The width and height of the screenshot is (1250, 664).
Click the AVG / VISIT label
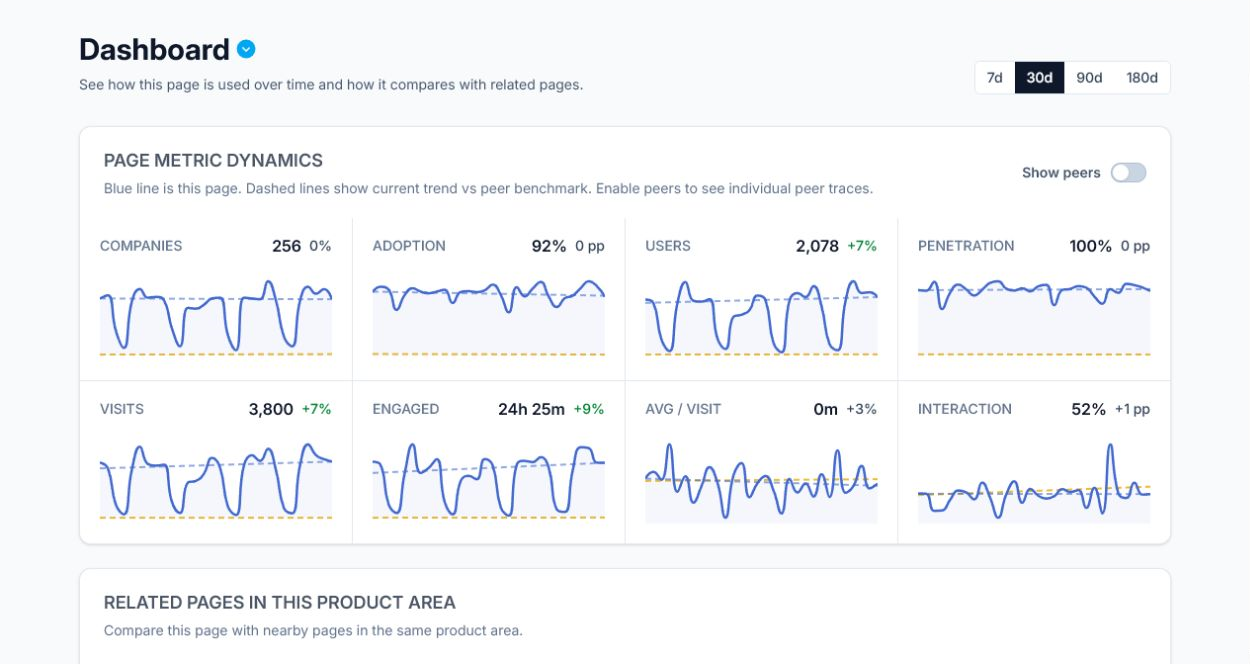(x=683, y=409)
